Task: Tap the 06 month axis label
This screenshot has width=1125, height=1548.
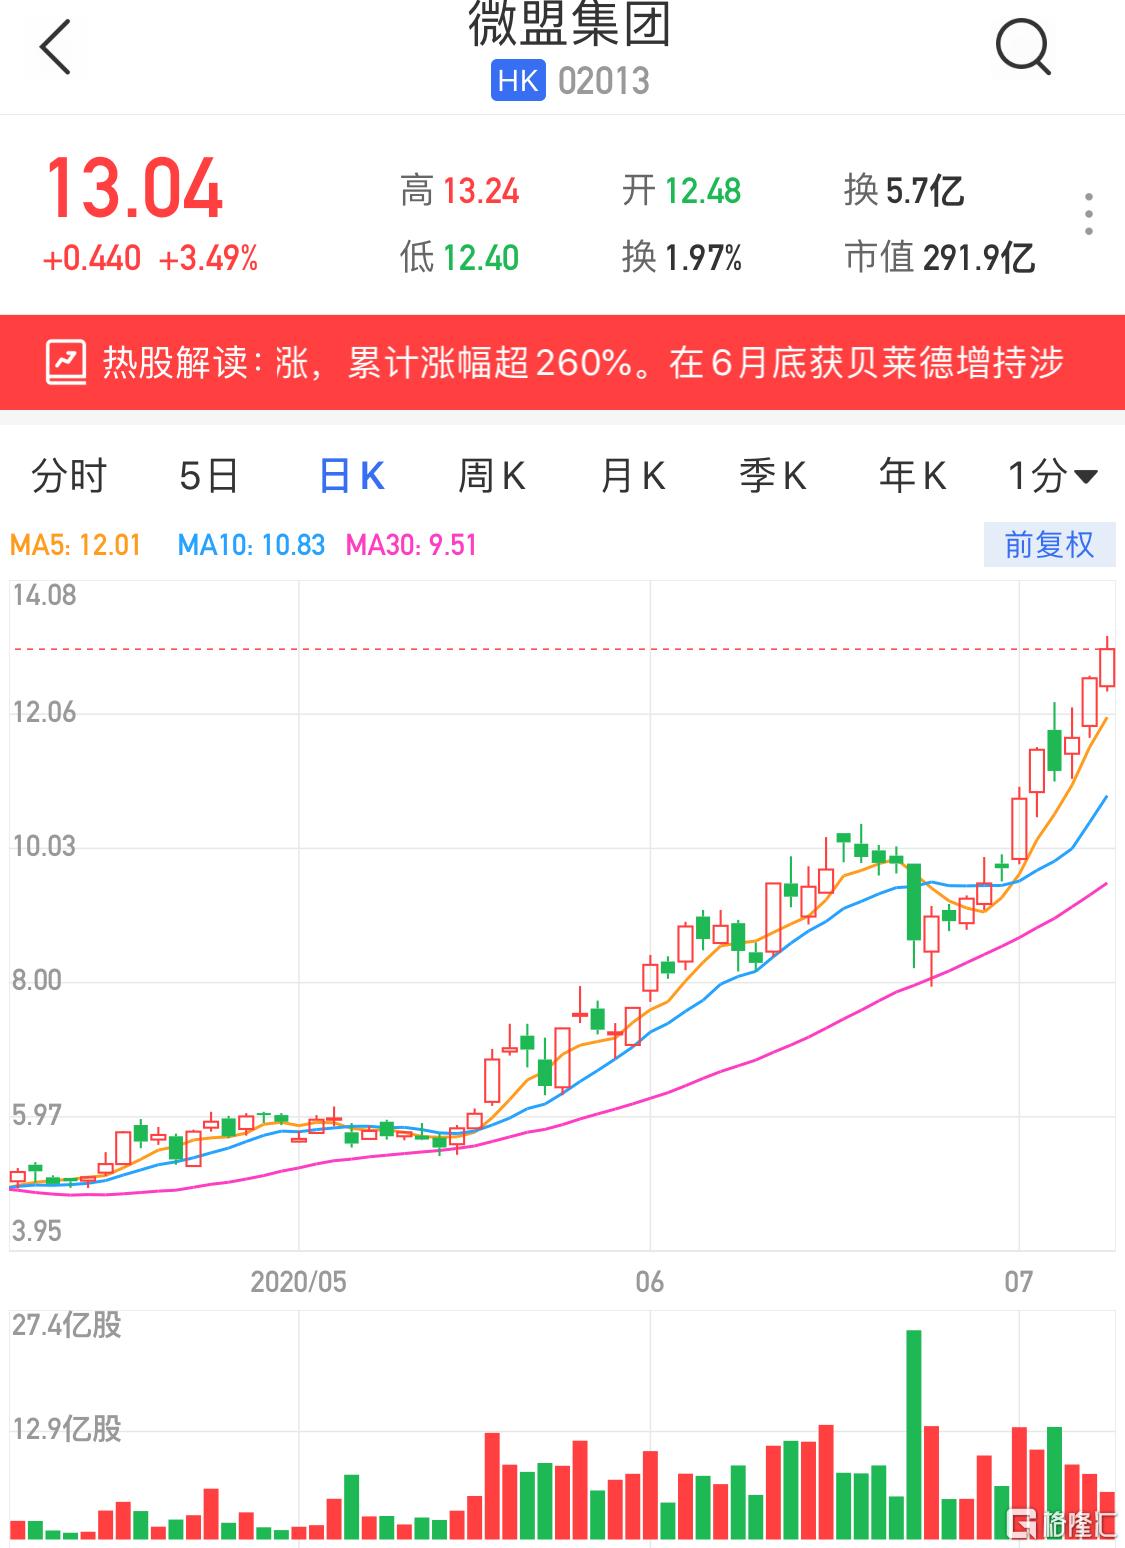Action: (650, 1282)
